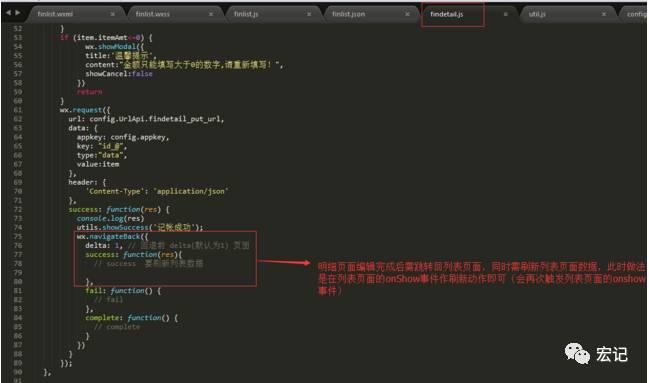649x383 pixels.
Task: Close the finlist.json tab
Action: pyautogui.click(x=407, y=14)
